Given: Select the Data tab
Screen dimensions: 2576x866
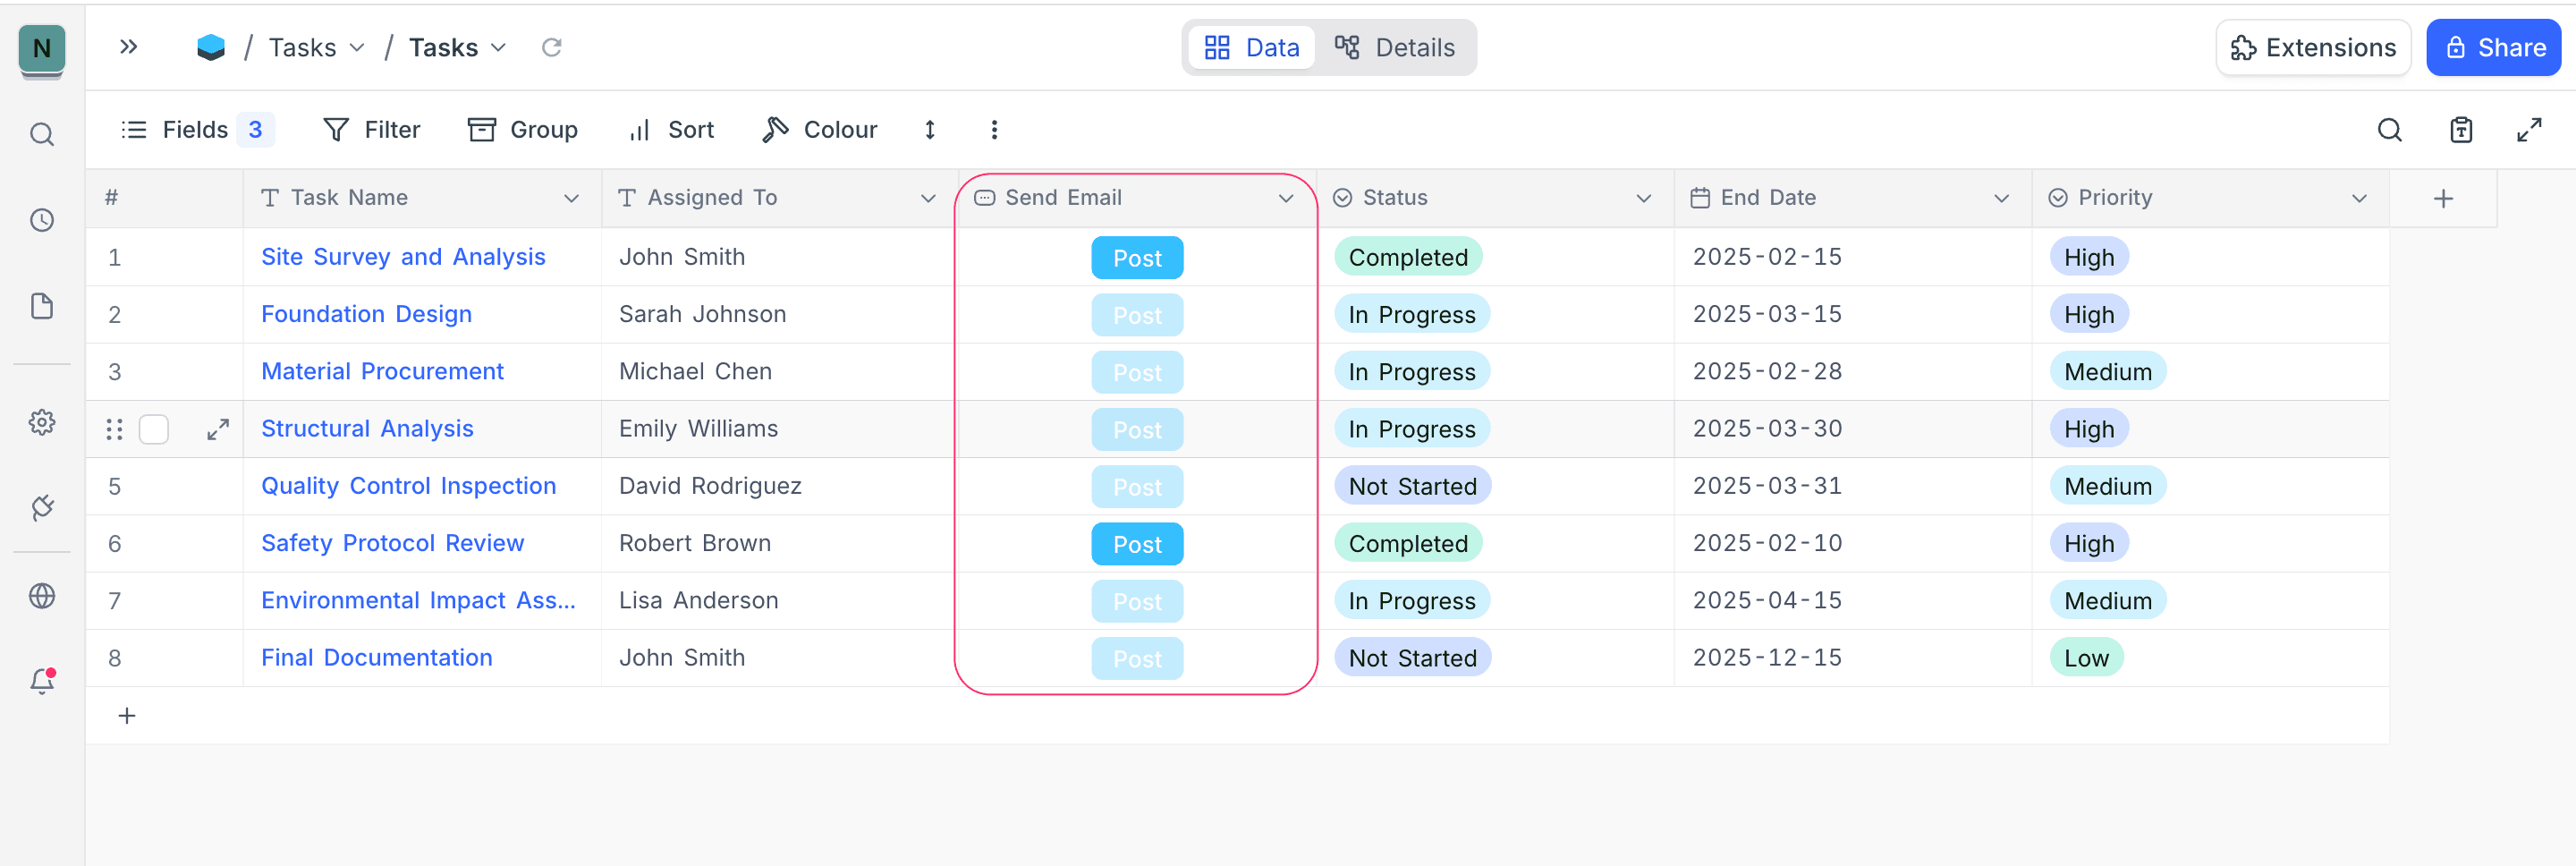Looking at the screenshot, I should pos(1251,47).
